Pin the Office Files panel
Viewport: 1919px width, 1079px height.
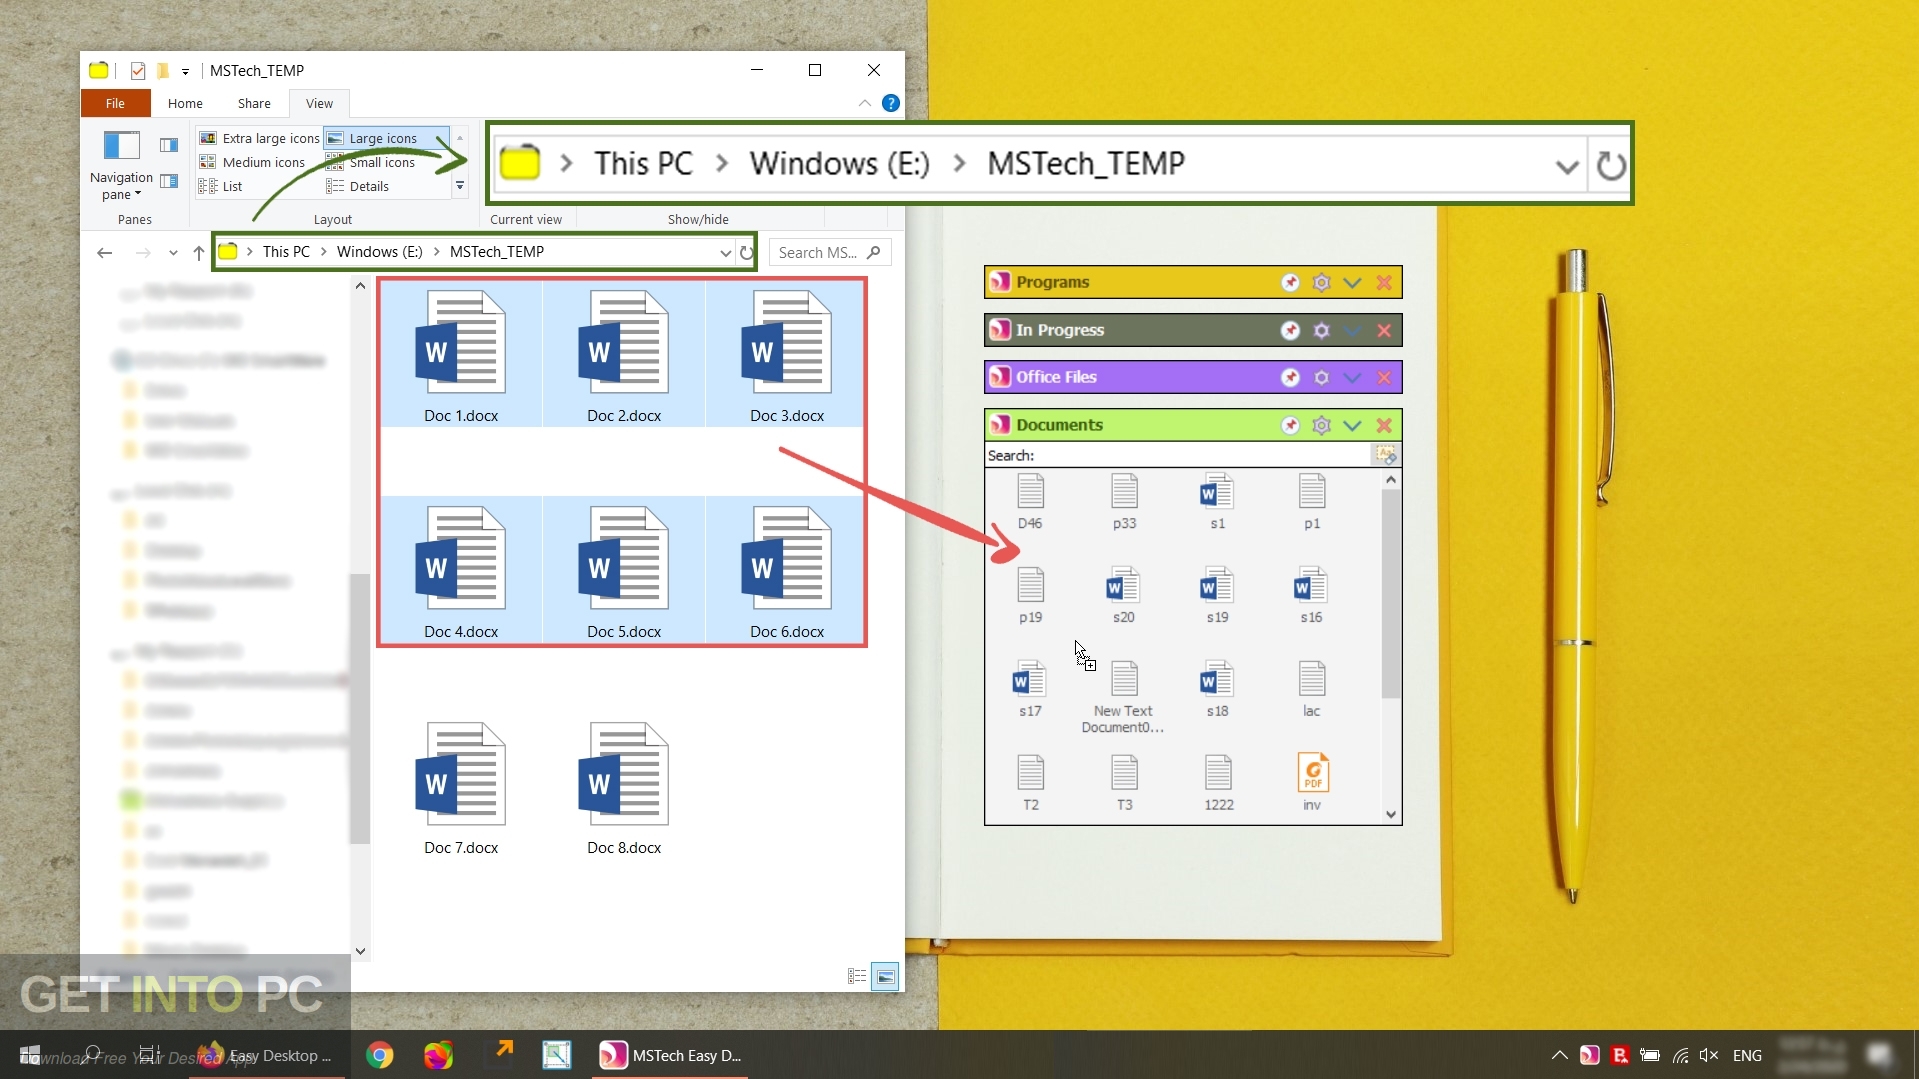[x=1289, y=377]
